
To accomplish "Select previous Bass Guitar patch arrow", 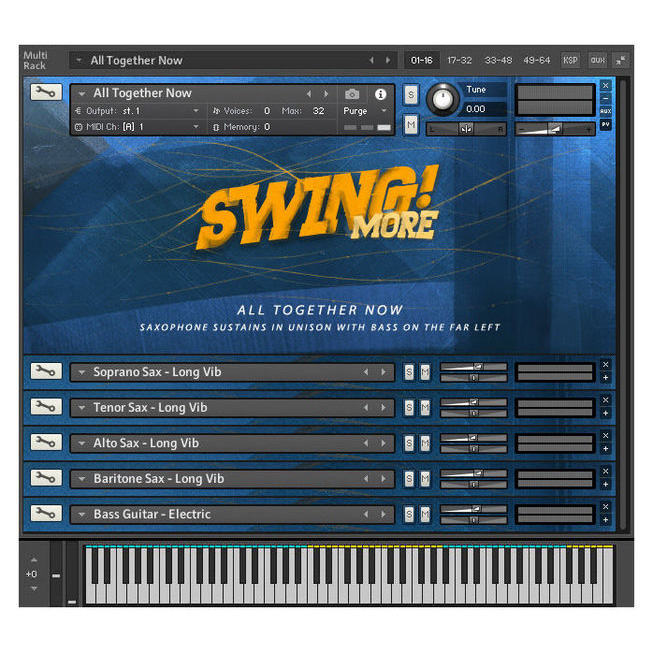I will click(366, 514).
